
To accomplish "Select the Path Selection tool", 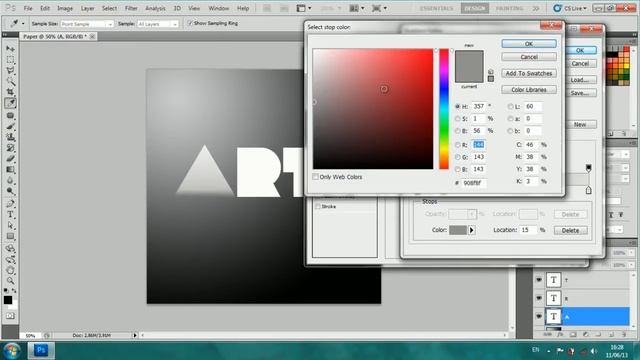I will 10,225.
